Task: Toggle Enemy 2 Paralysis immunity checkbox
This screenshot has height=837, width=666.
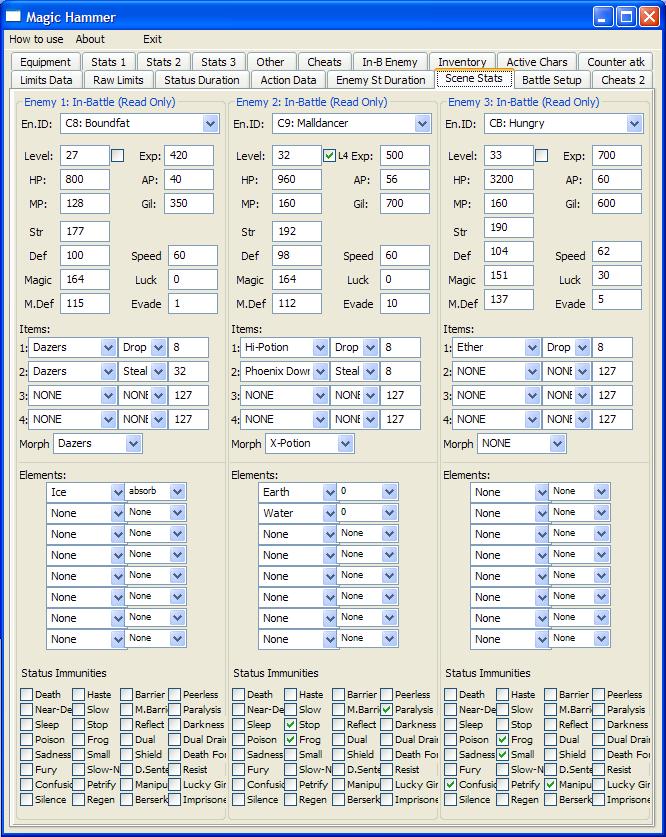Action: [x=387, y=709]
